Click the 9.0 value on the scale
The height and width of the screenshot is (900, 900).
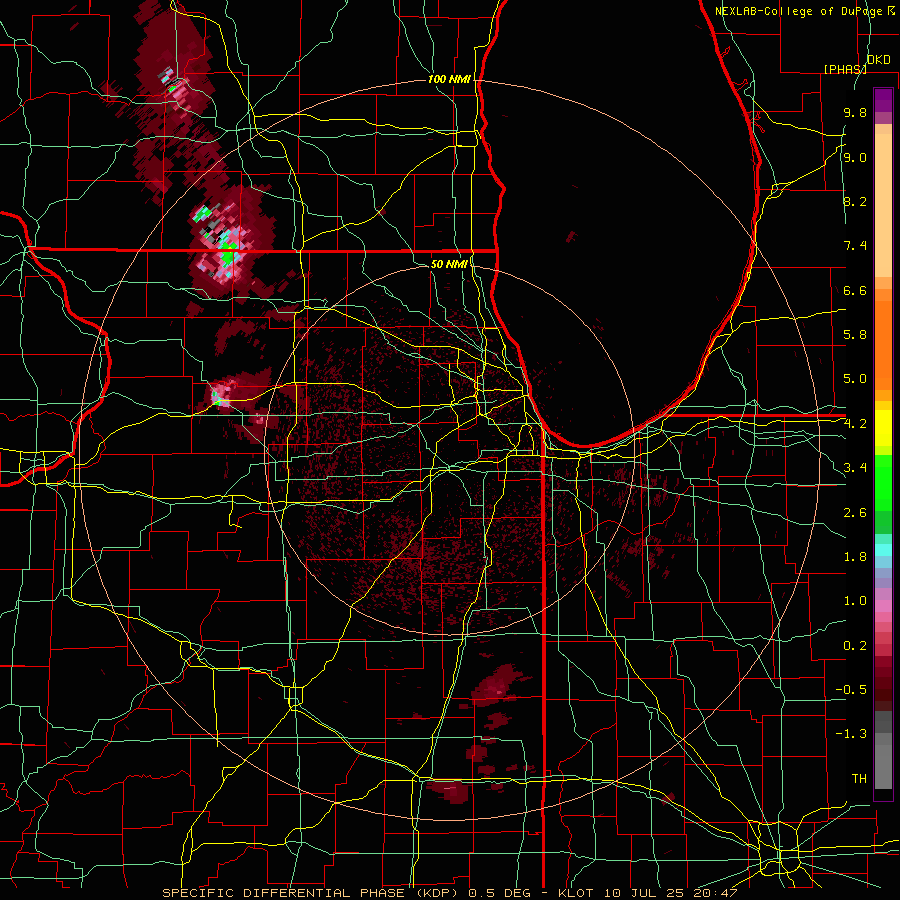(855, 157)
